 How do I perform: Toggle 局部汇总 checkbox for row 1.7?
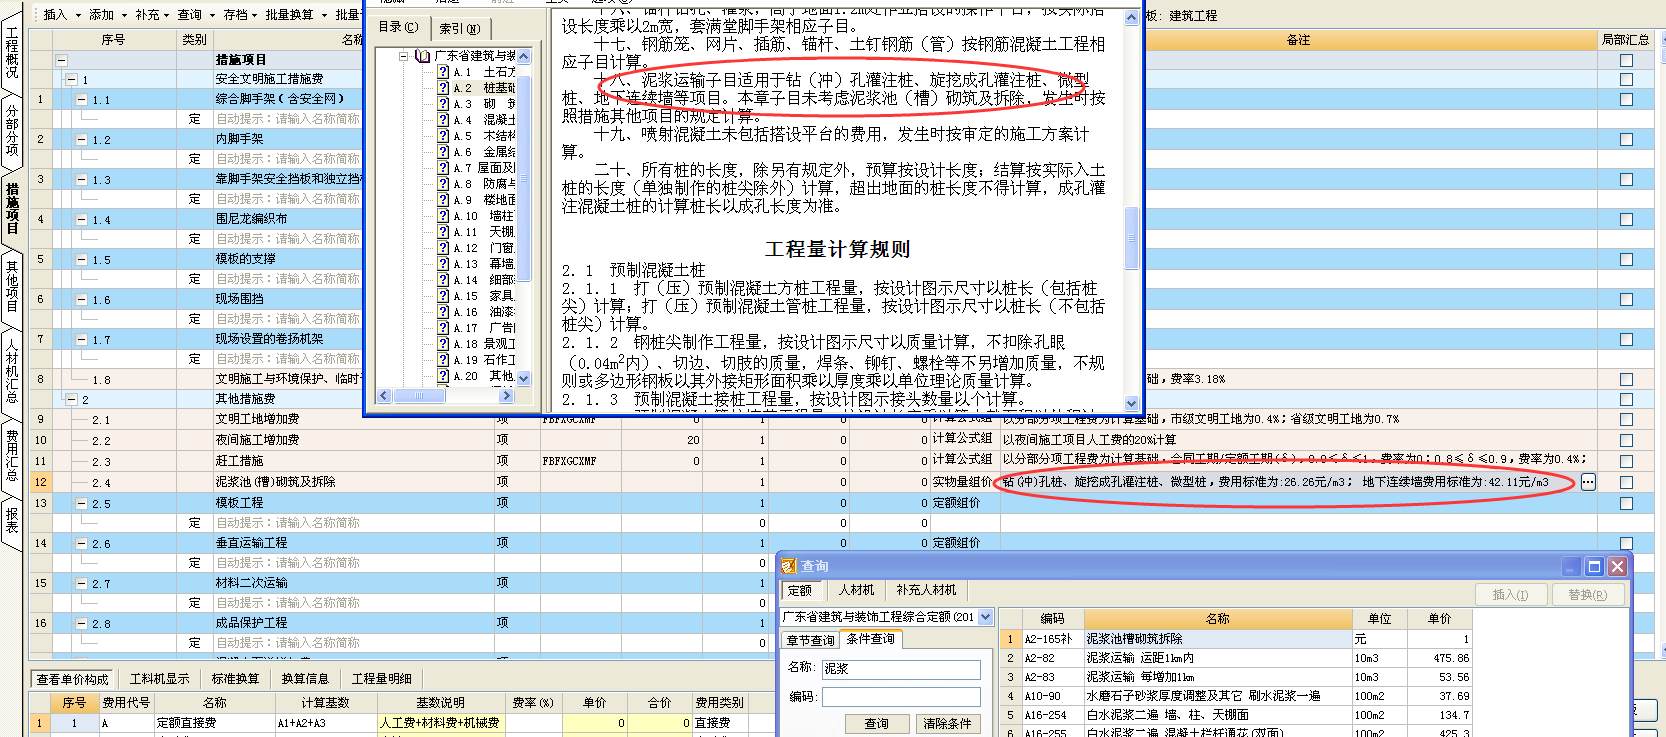tap(1626, 340)
